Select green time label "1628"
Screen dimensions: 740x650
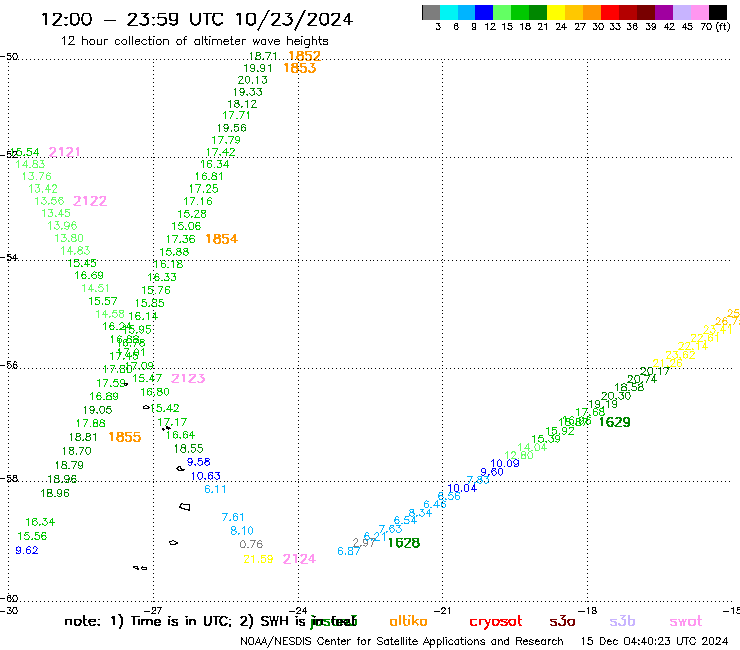[404, 543]
